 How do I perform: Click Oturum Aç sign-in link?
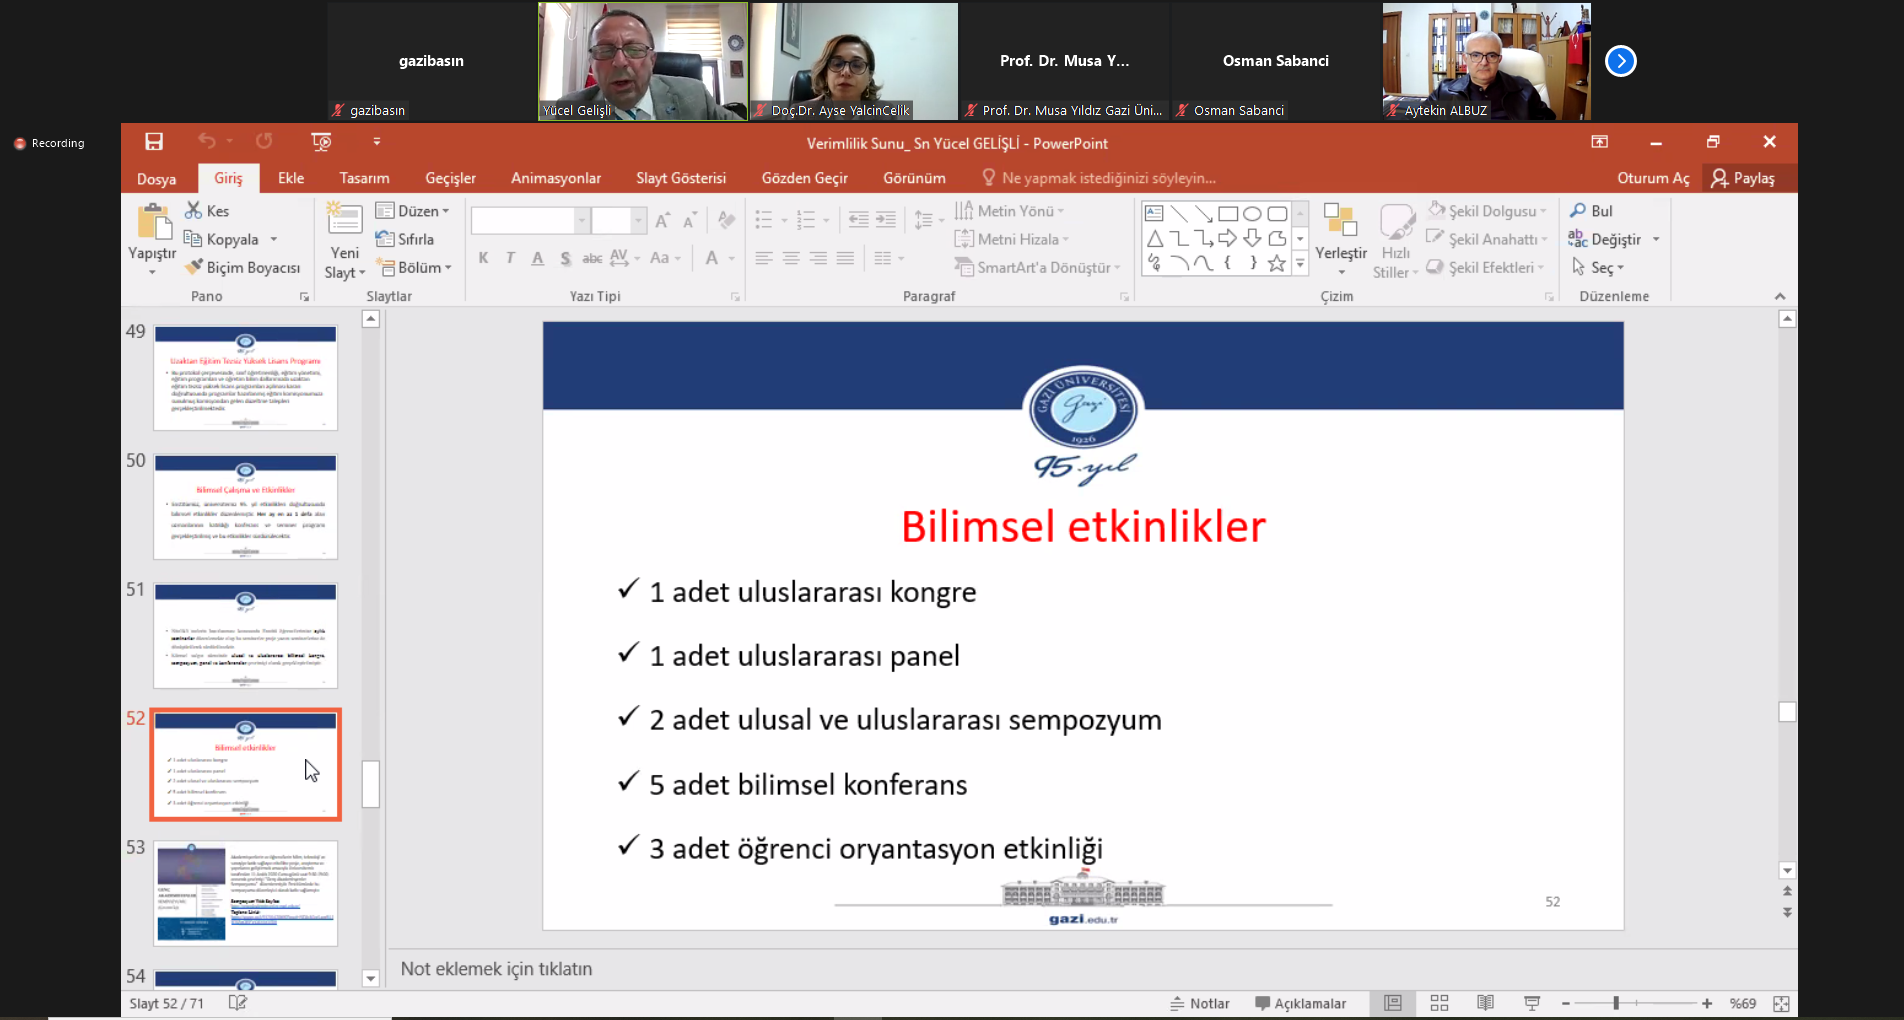[x=1653, y=178]
